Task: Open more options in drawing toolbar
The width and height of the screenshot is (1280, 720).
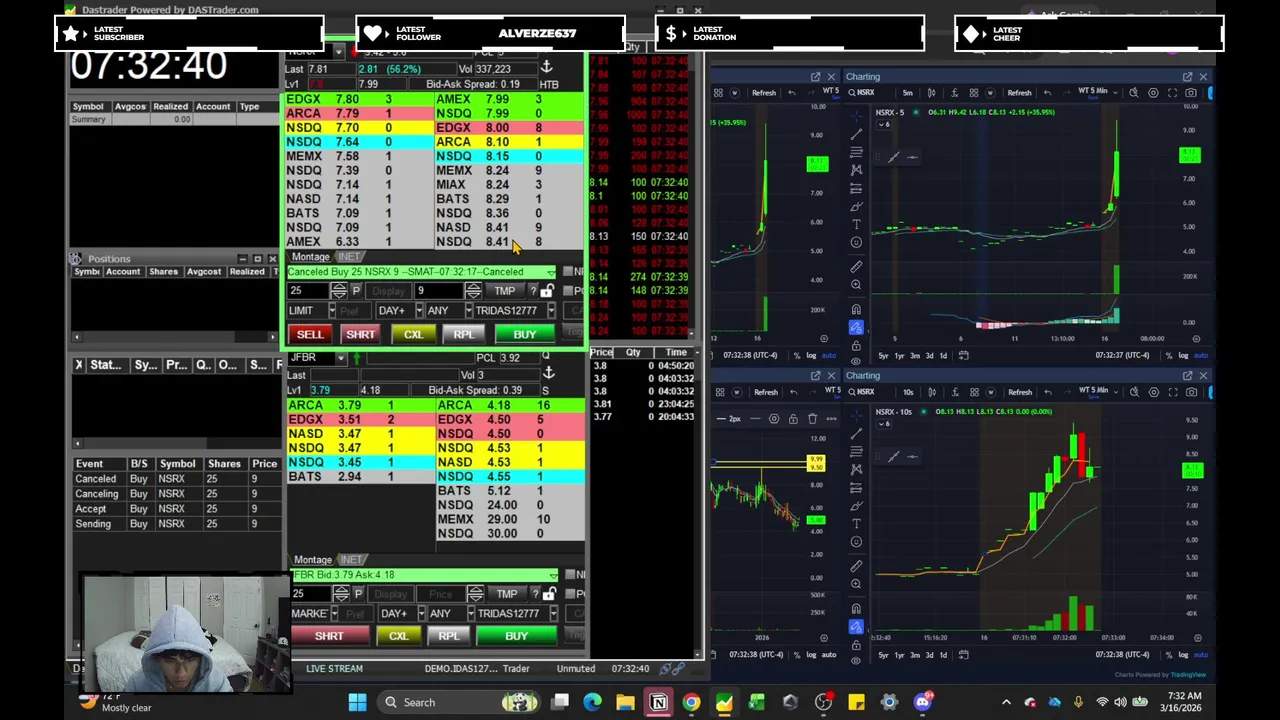Action: click(832, 419)
